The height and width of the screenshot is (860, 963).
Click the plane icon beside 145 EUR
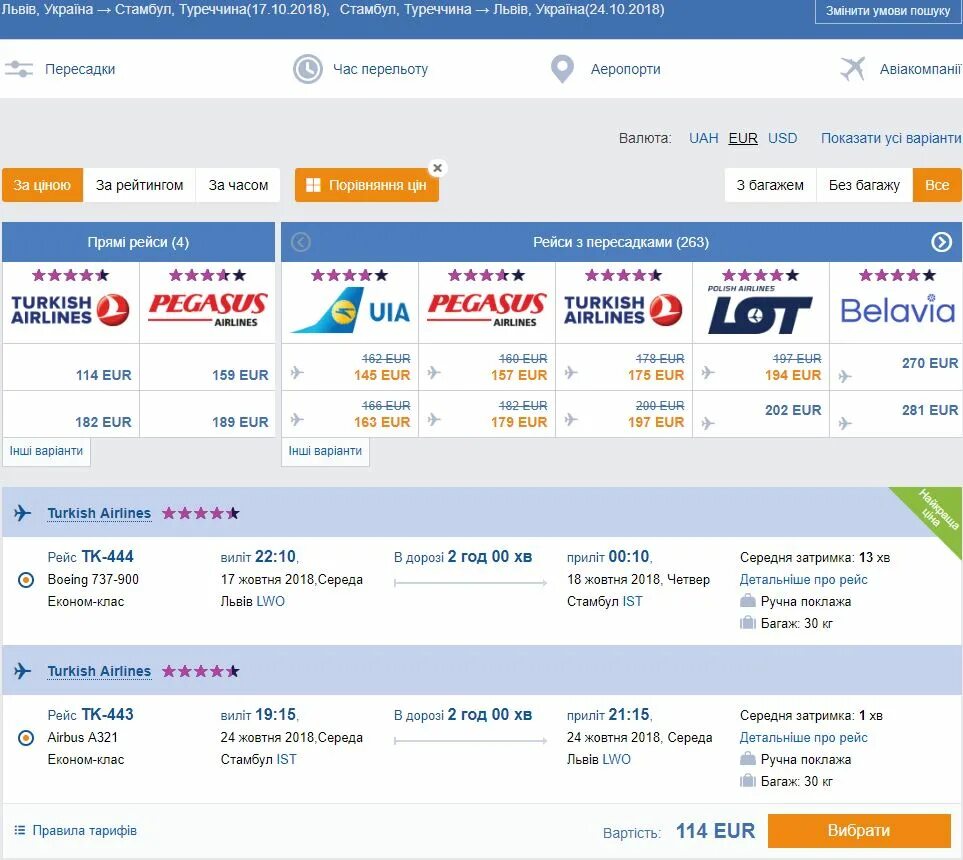pyautogui.click(x=297, y=372)
